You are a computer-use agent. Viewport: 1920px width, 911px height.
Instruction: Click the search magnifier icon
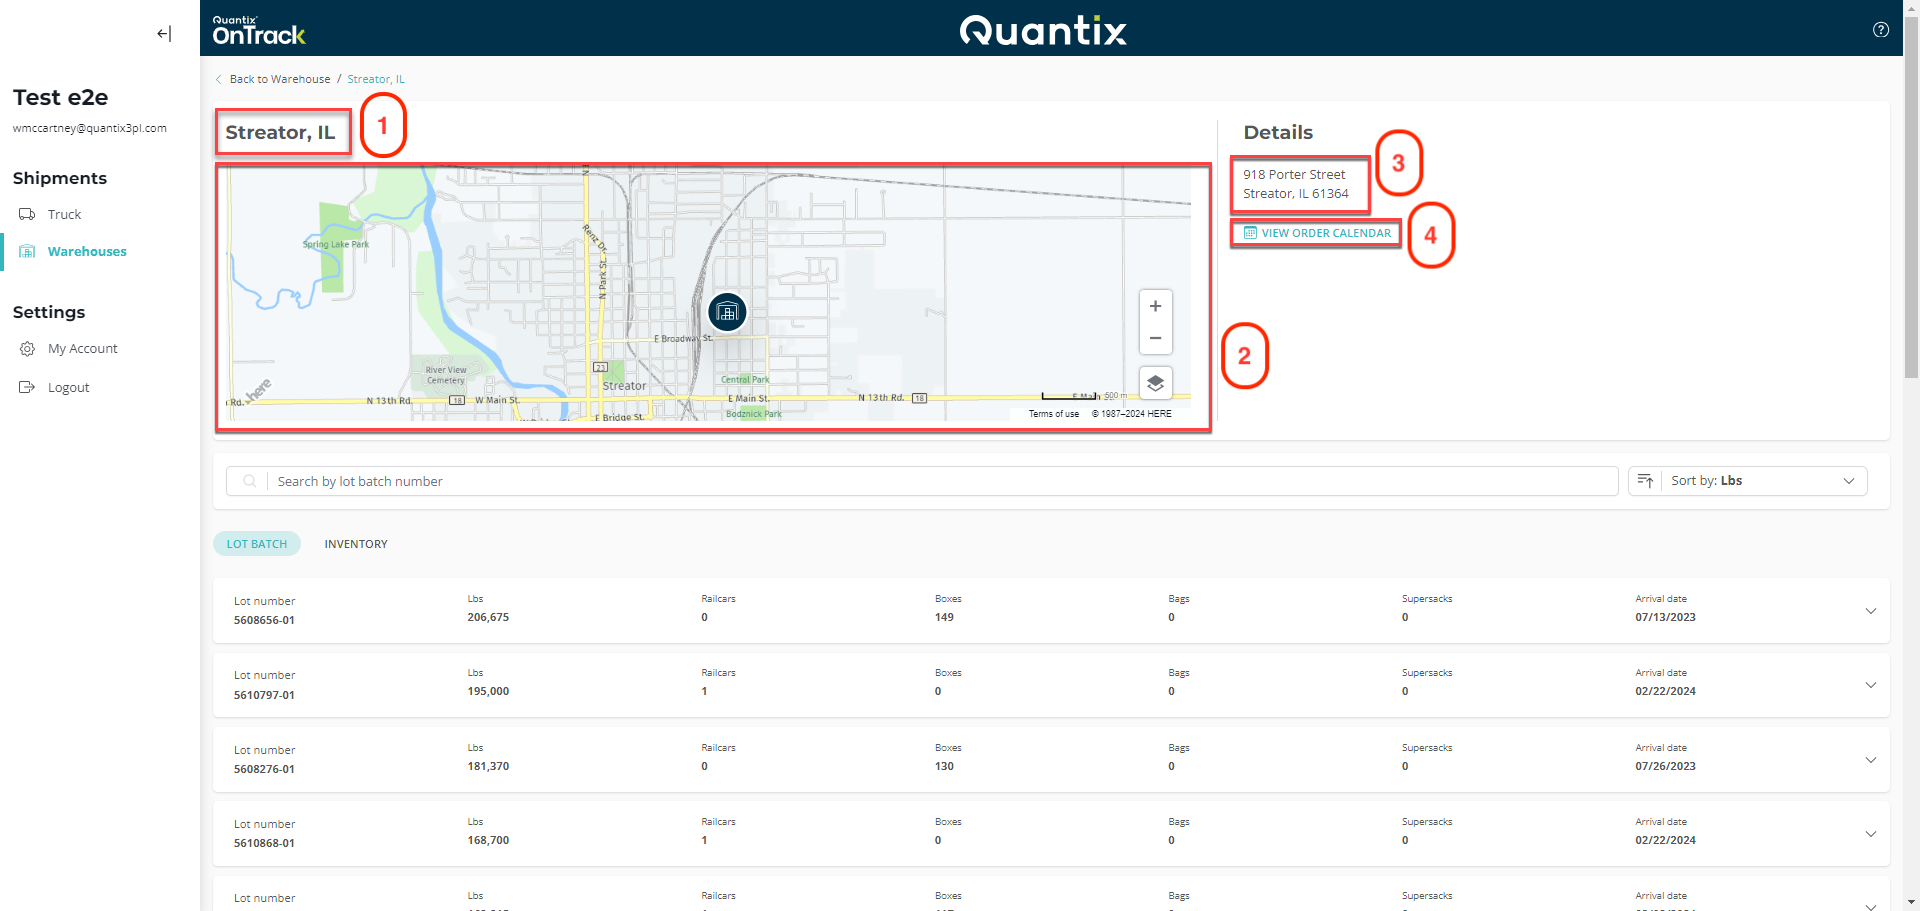click(248, 481)
